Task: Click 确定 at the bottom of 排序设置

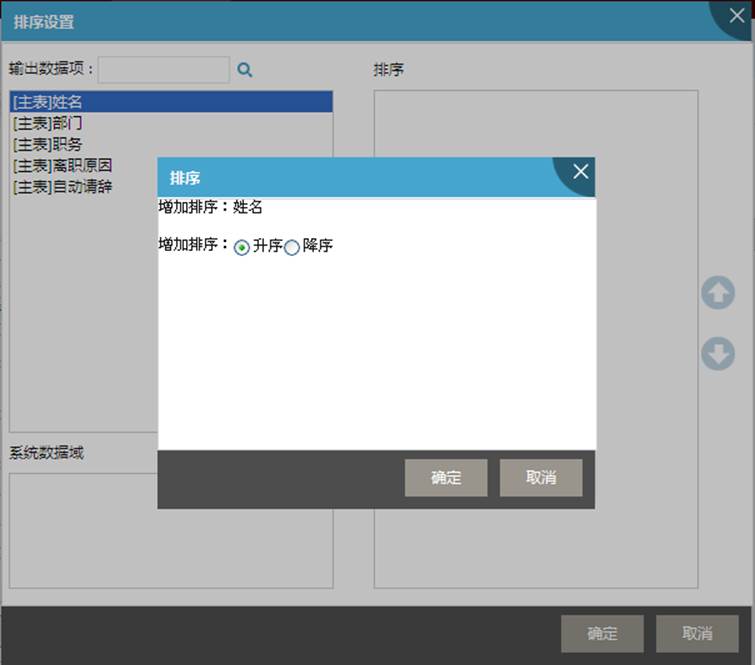Action: tap(602, 633)
